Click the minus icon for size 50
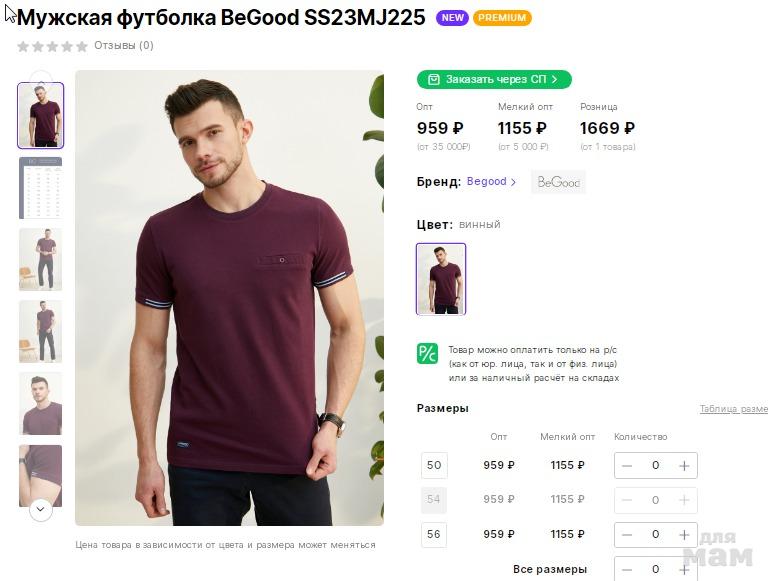Screen dimensions: 768x581 627,465
